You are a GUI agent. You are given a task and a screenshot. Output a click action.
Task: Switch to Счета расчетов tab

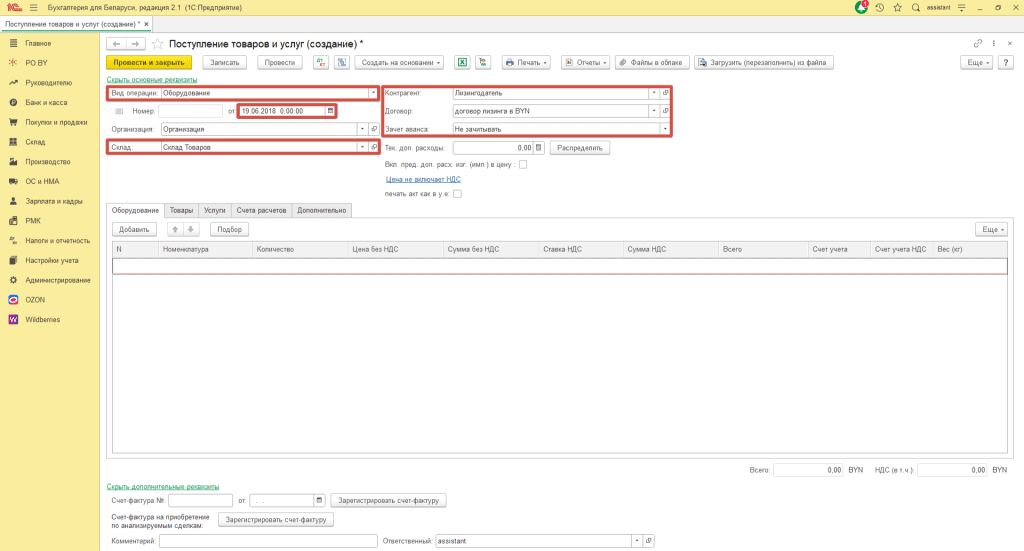[x=261, y=210]
